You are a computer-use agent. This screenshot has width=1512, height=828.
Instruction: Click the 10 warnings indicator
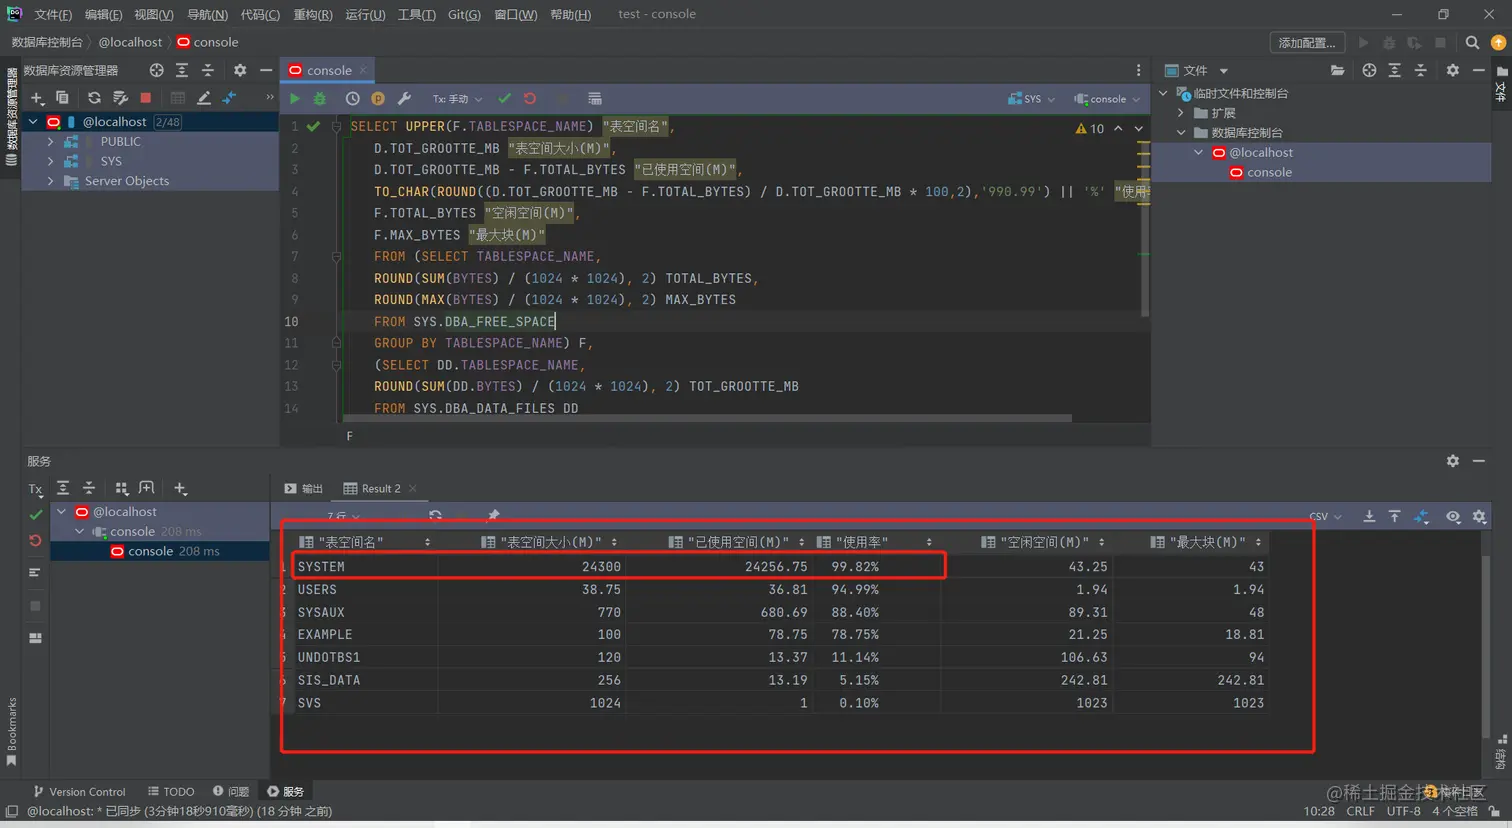click(1090, 129)
